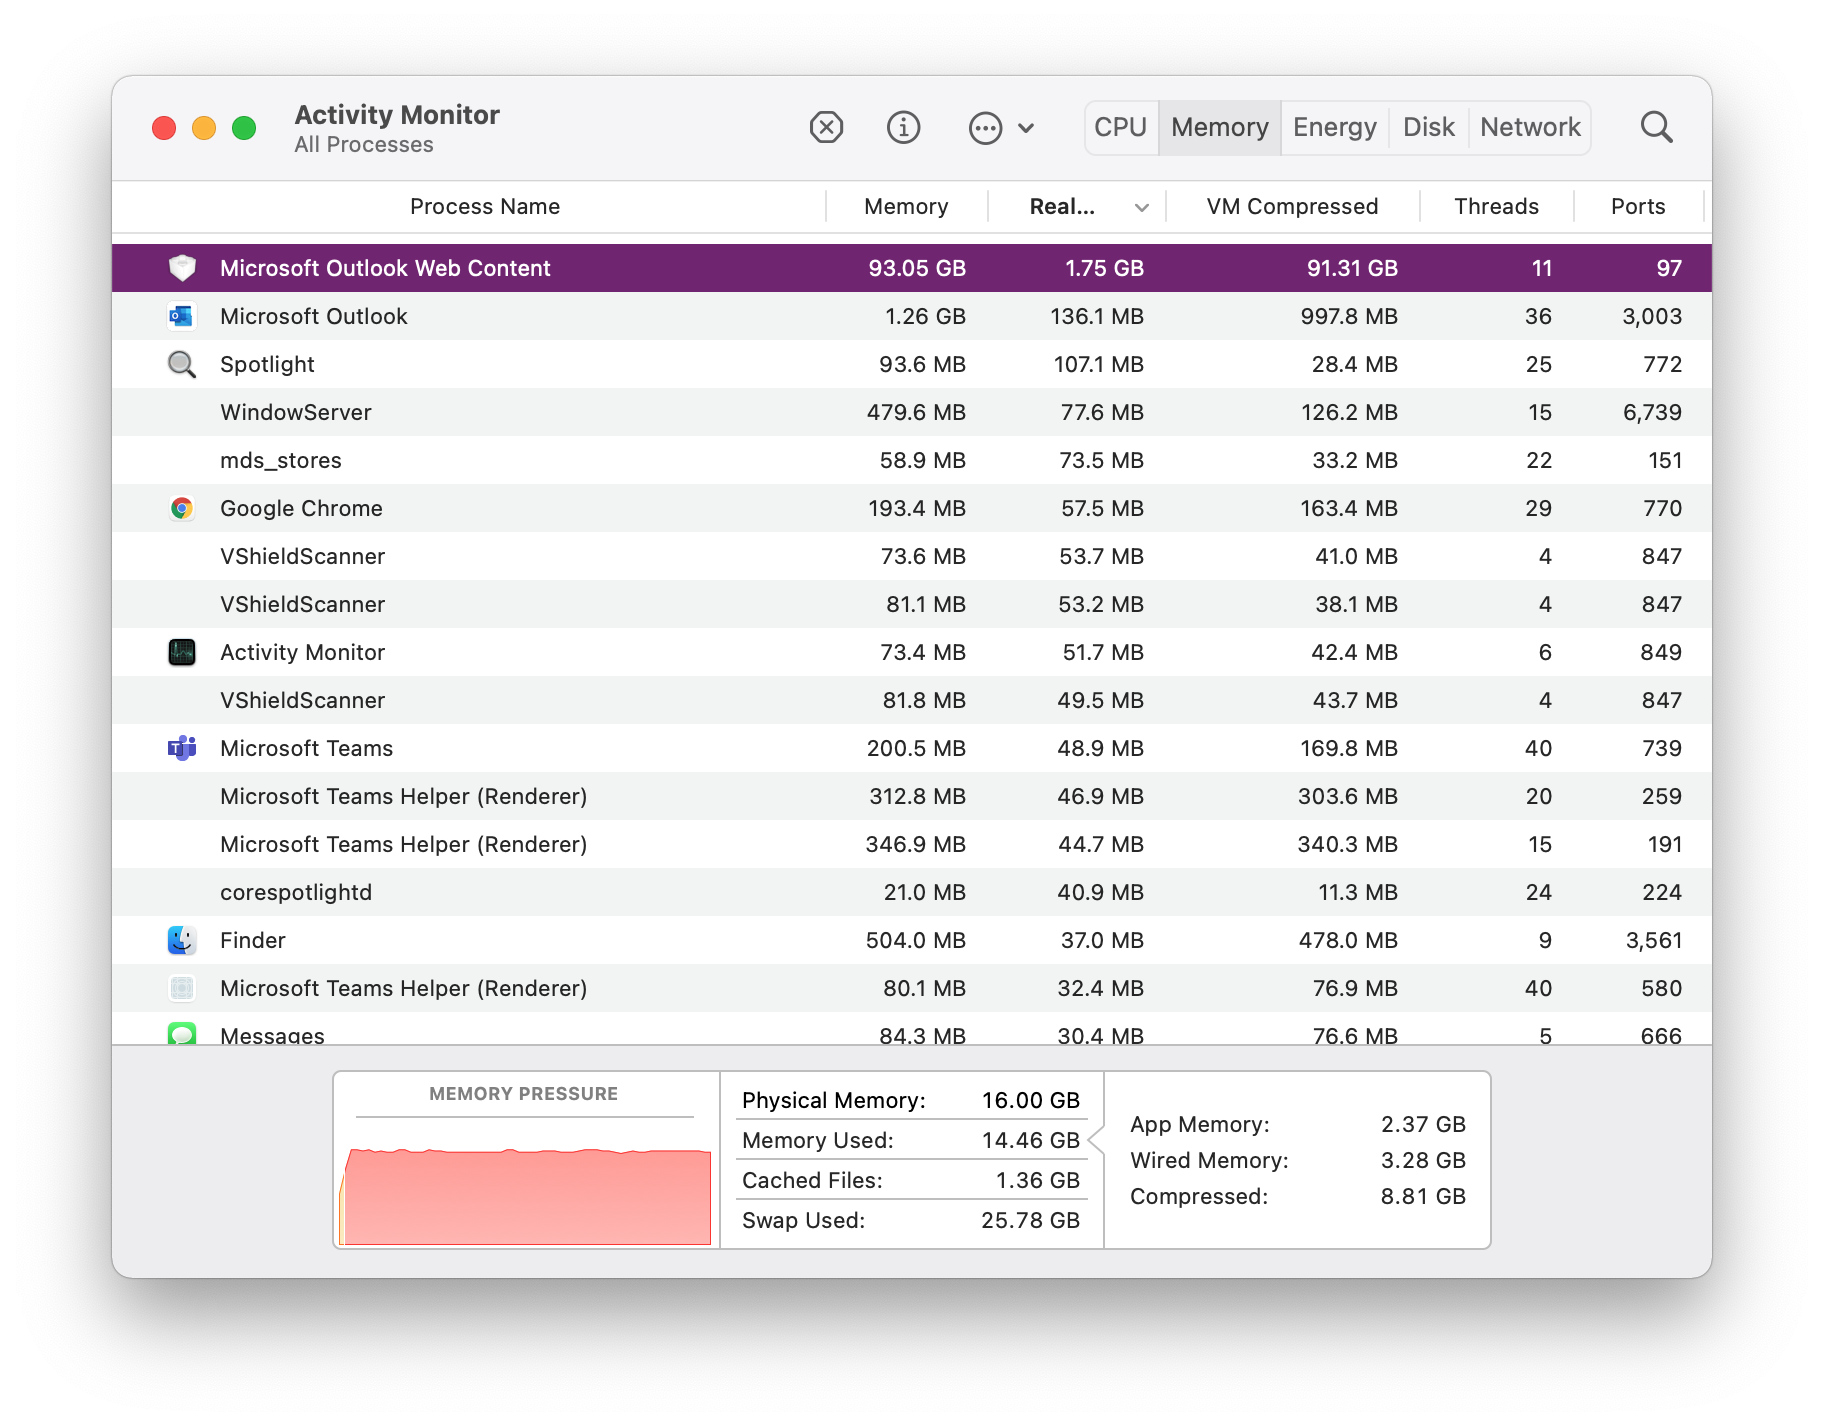
Task: Click the Compressed 8.81 GB value
Action: 1423,1196
